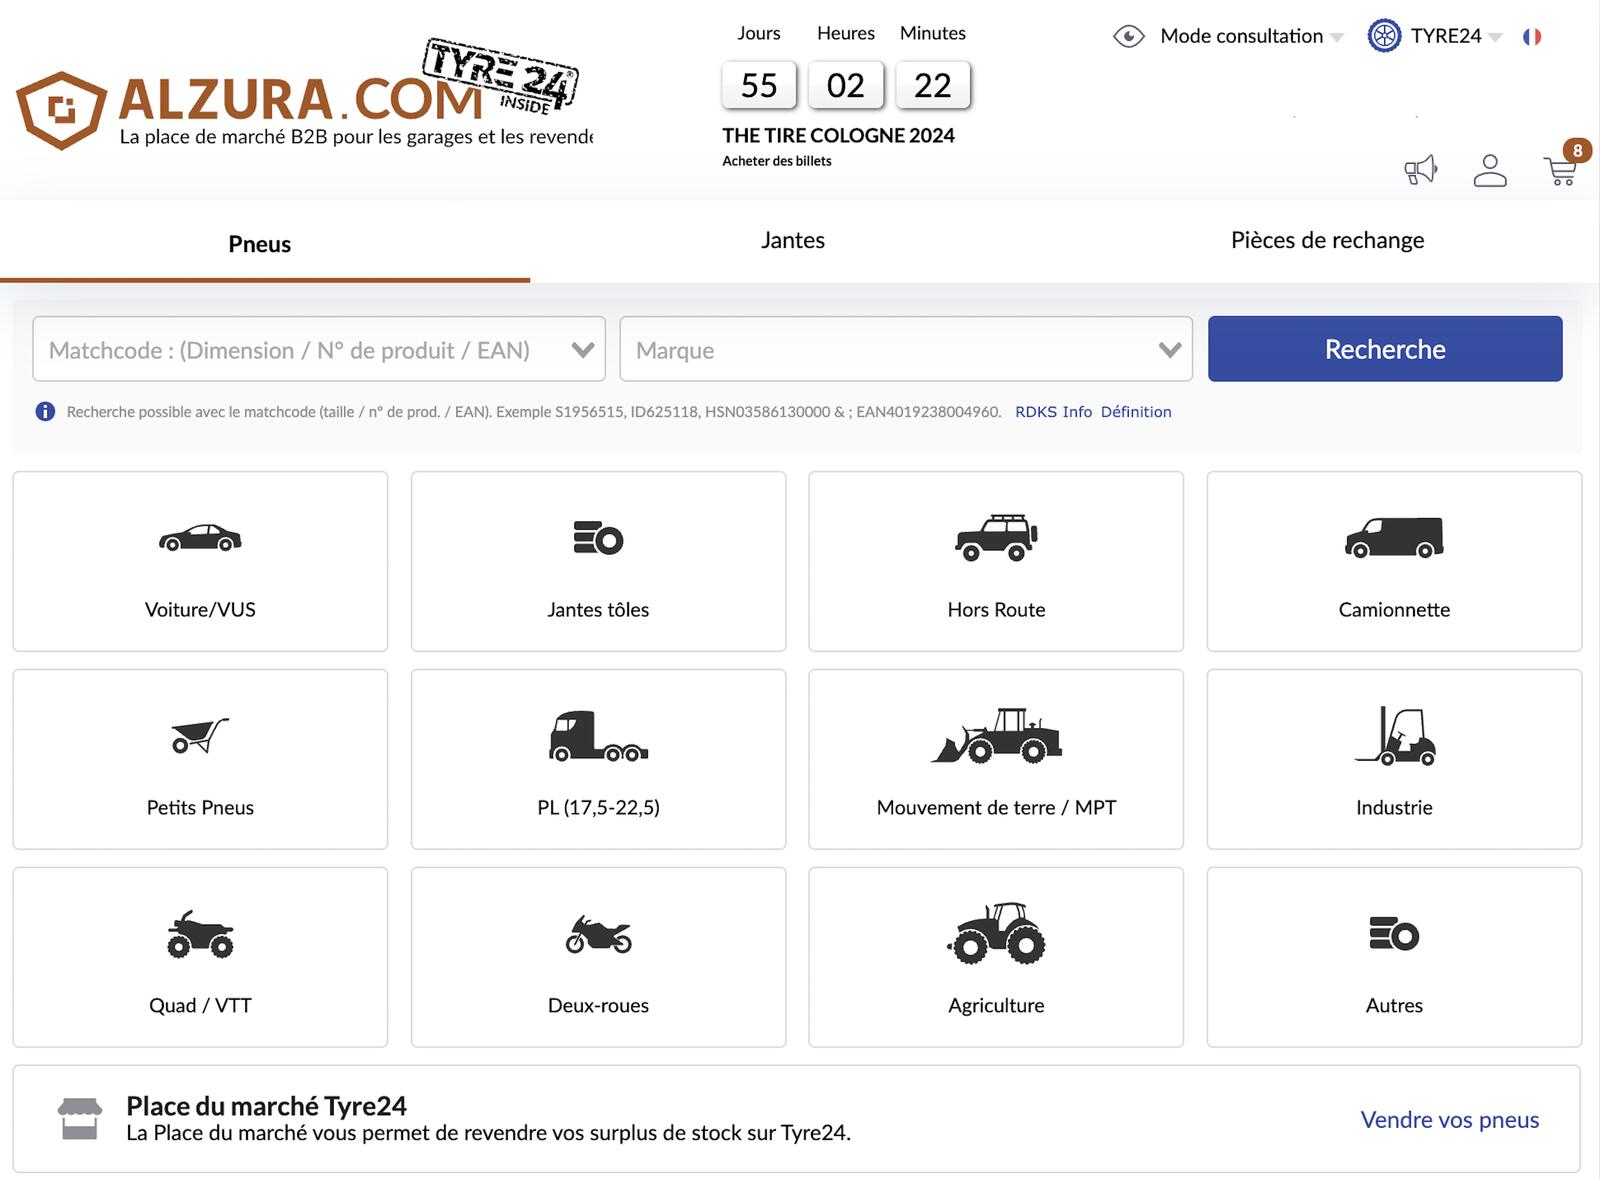This screenshot has height=1179, width=1600.
Task: Click the Petits Pneus wheelbarrow icon
Action: pyautogui.click(x=200, y=735)
